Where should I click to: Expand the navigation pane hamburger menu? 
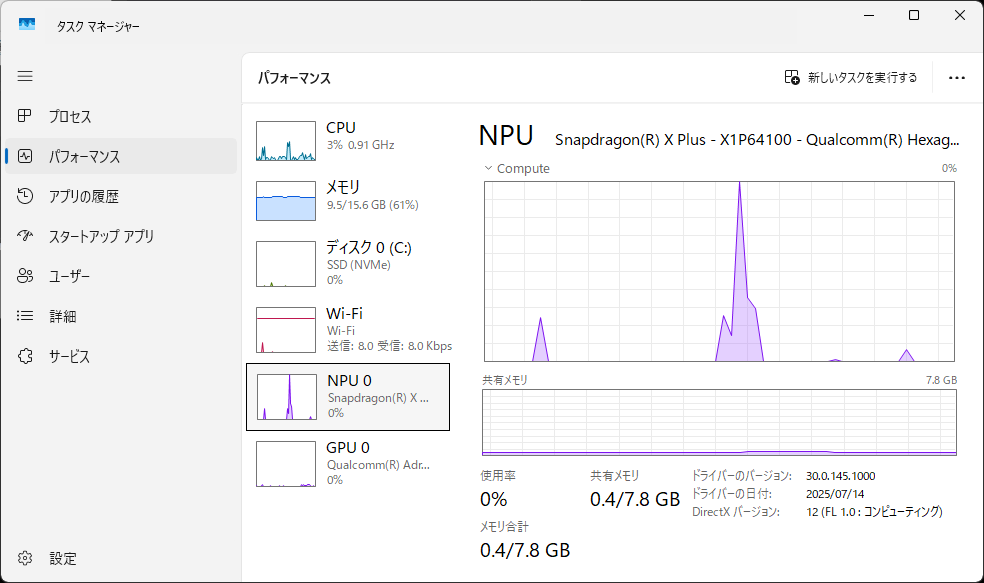[24, 76]
